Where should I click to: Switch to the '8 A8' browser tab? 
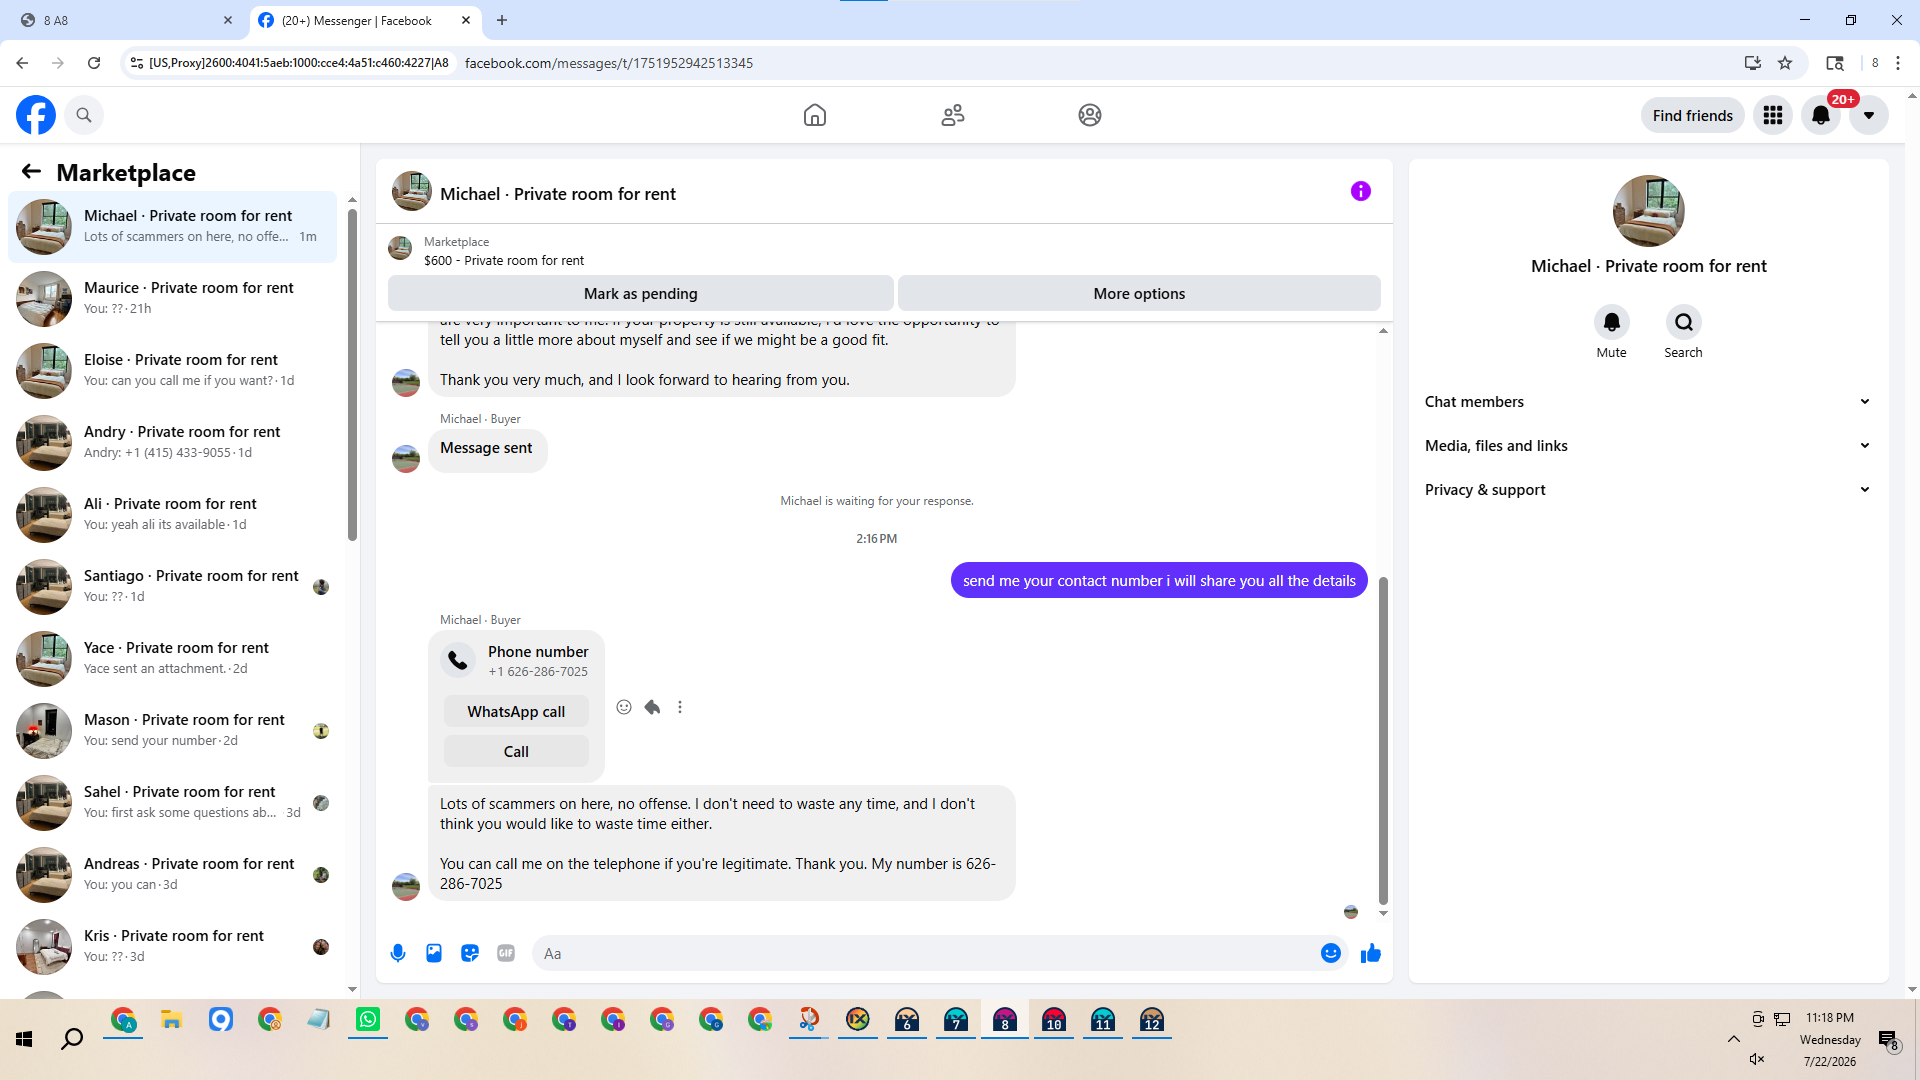(x=127, y=20)
